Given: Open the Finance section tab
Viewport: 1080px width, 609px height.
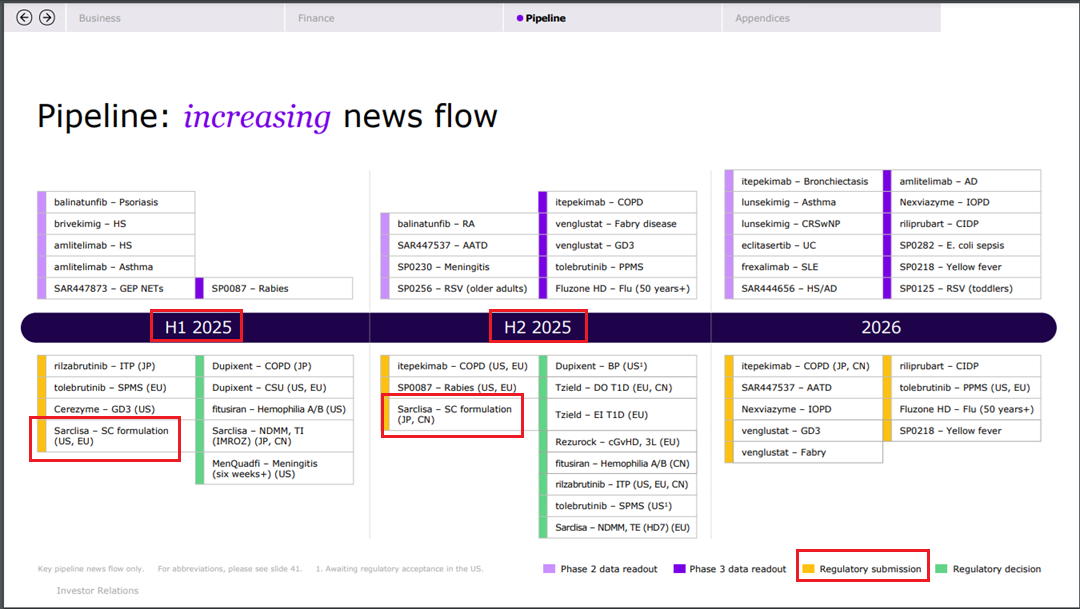Looking at the screenshot, I should point(394,18).
